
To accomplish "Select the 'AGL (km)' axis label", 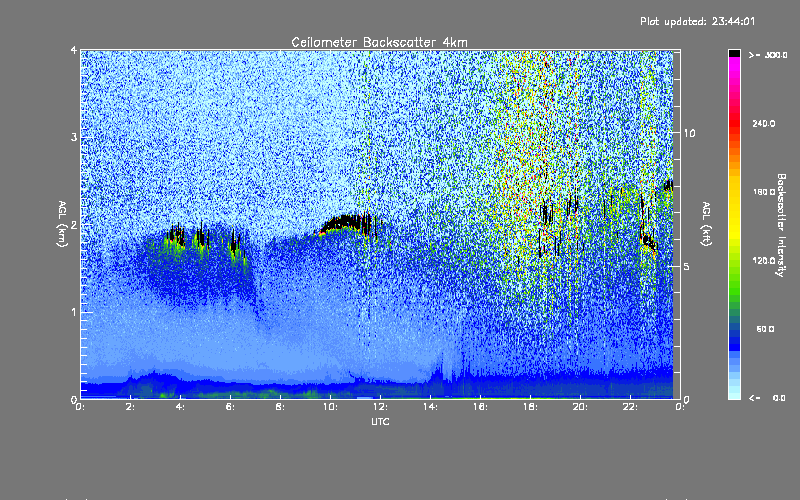I will pyautogui.click(x=62, y=224).
